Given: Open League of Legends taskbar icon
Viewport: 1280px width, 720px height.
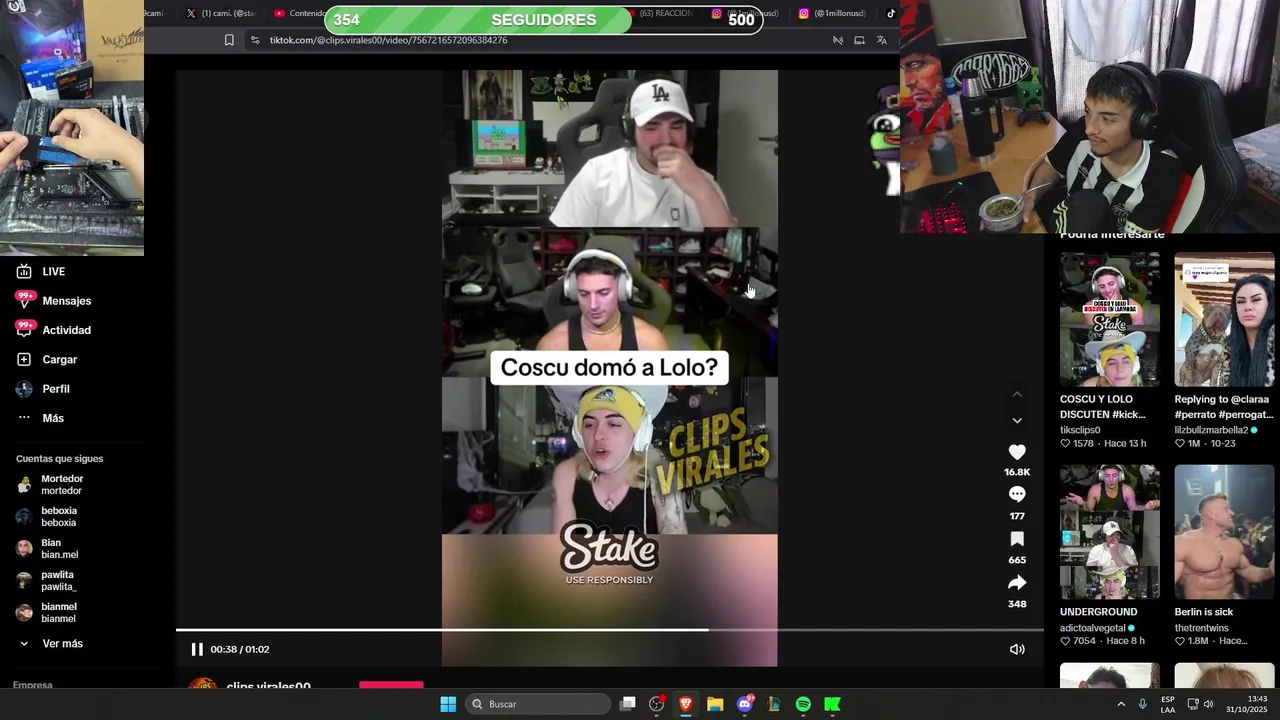Looking at the screenshot, I should [774, 704].
